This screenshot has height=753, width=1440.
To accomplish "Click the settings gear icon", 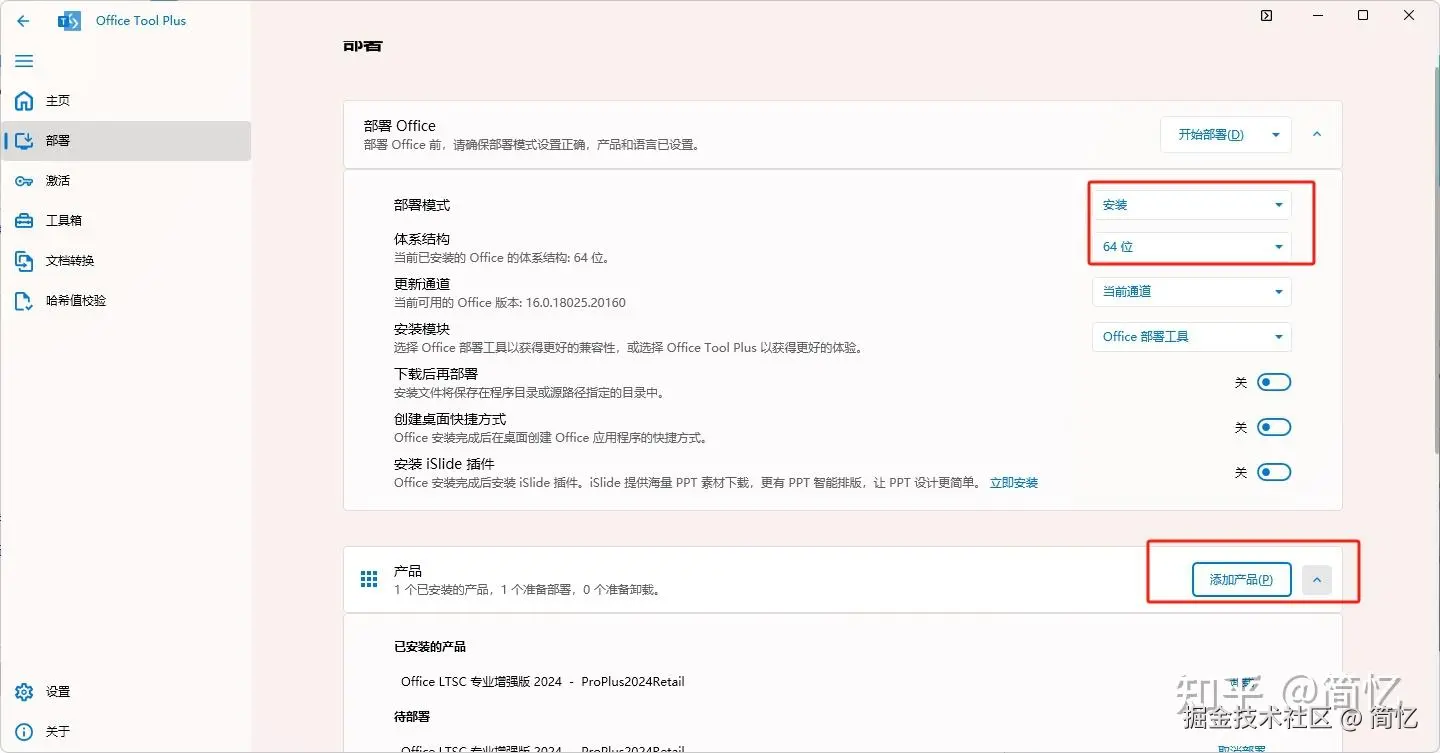I will point(24,692).
